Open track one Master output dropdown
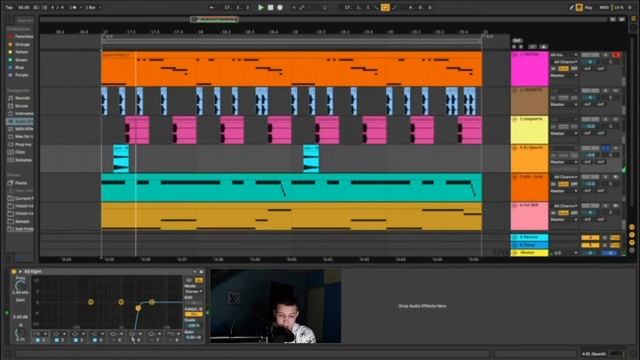 564,76
